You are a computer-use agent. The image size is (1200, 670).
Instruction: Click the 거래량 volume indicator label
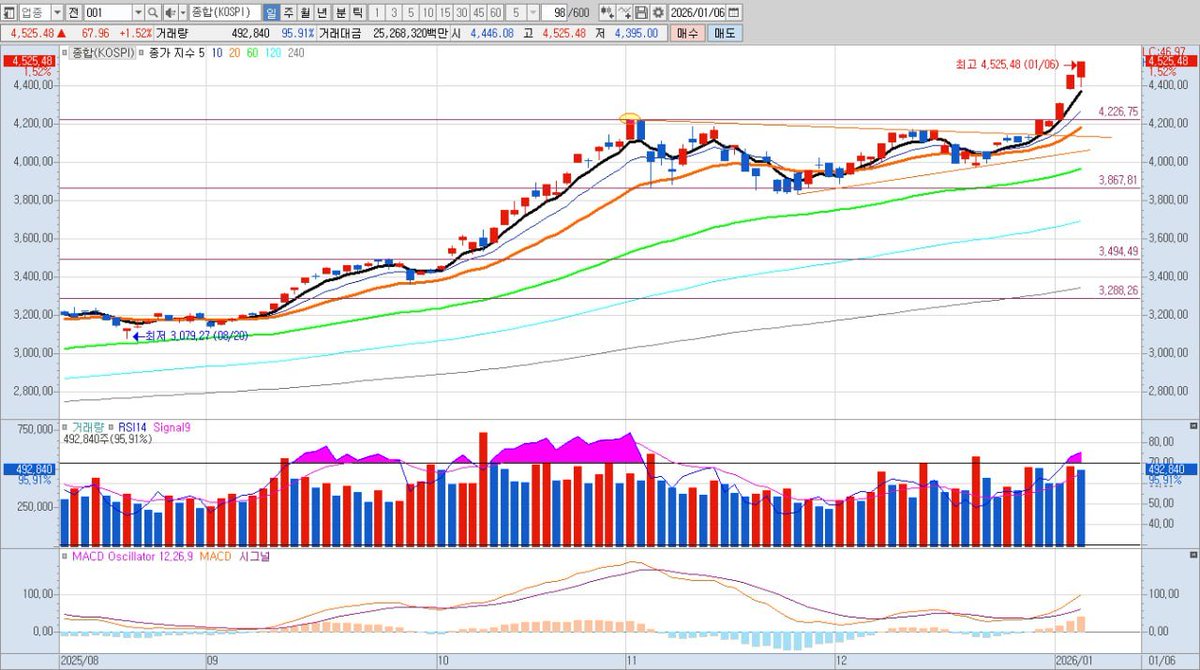[x=87, y=426]
